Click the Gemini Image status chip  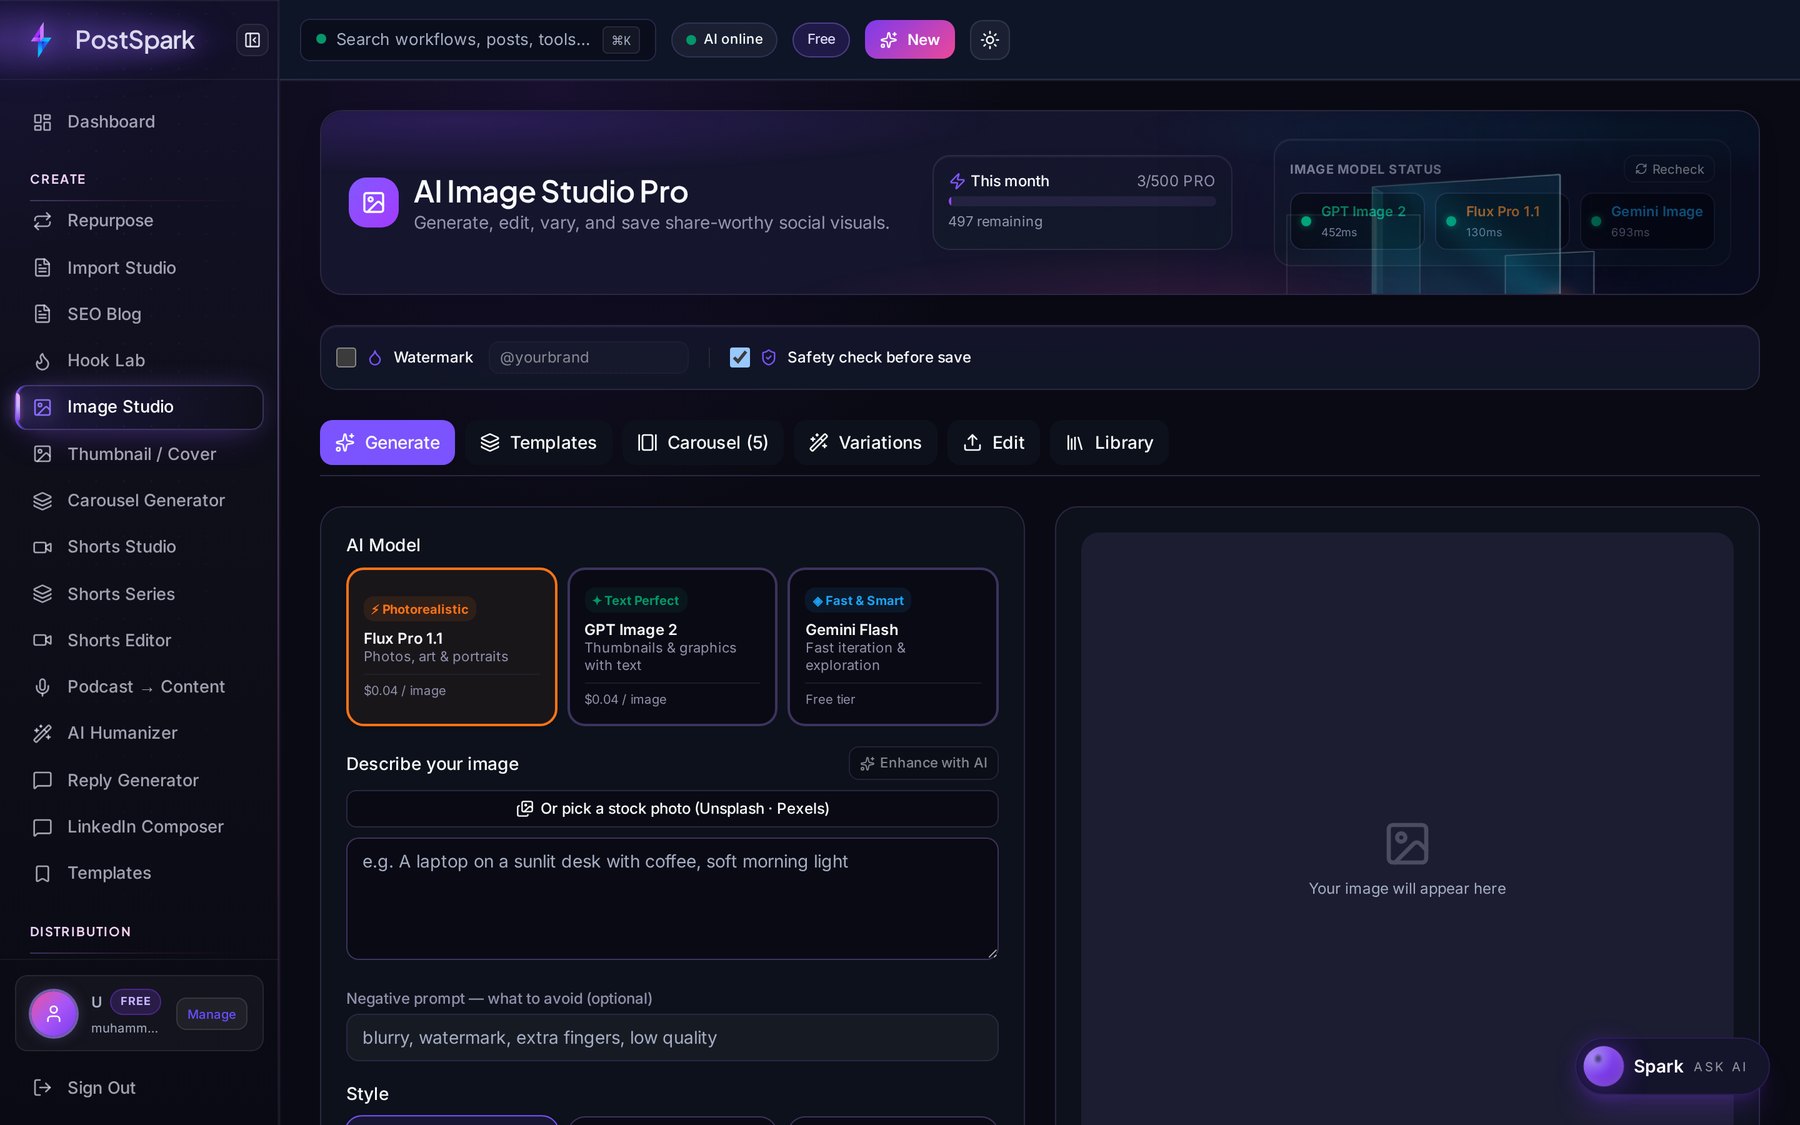pos(1647,221)
